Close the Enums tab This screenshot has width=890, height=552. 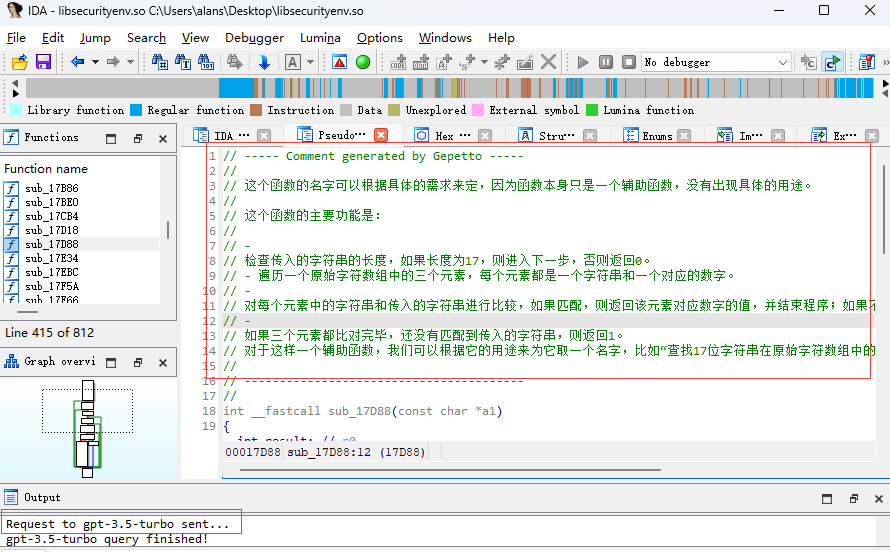684,136
